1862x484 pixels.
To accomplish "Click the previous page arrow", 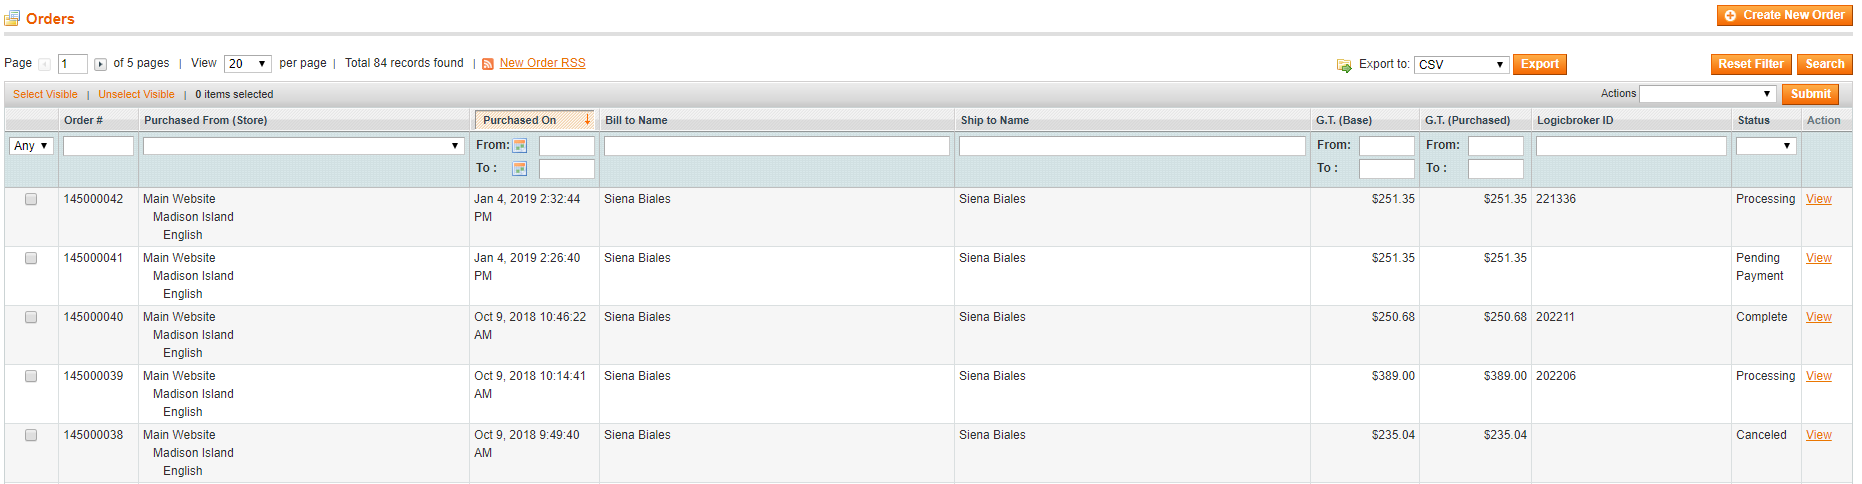I will [44, 64].
